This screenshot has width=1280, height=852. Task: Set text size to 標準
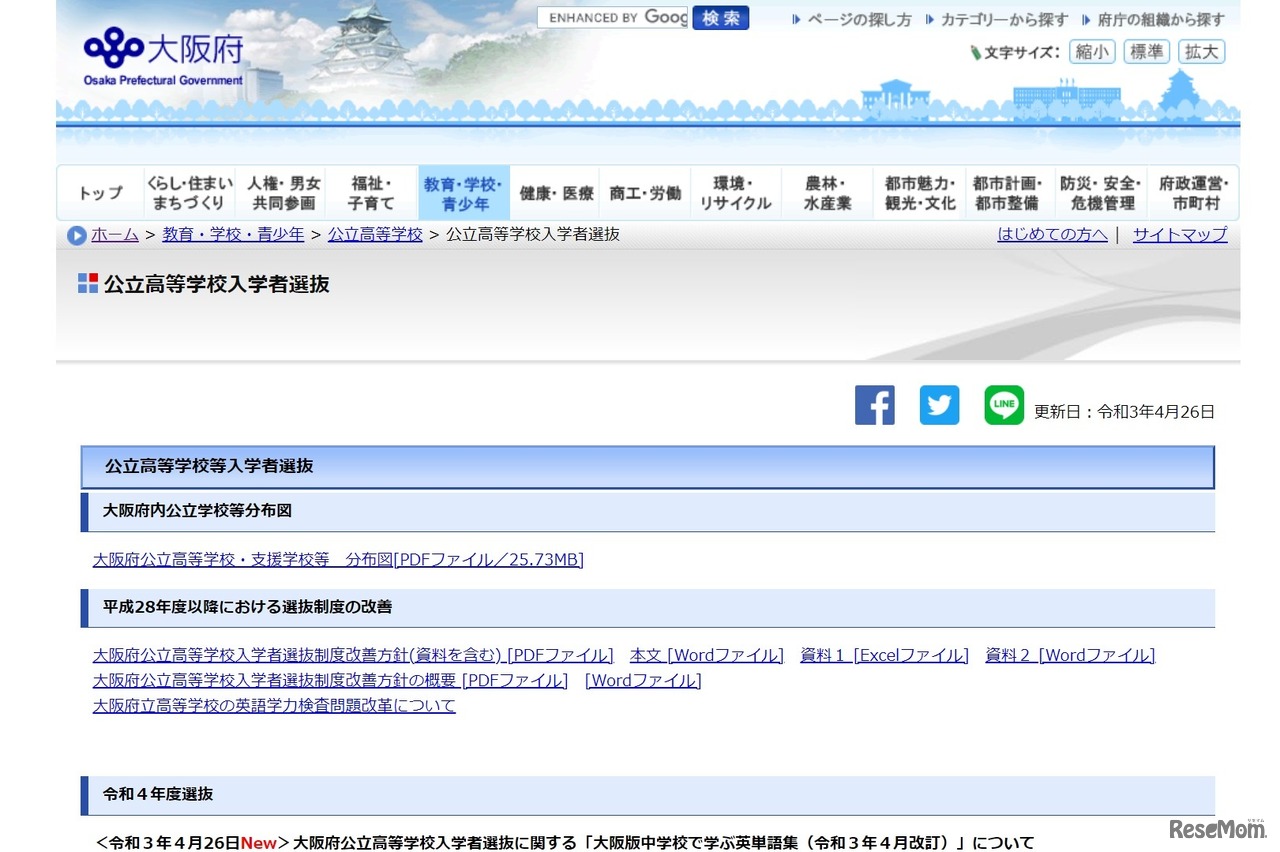coord(1146,52)
